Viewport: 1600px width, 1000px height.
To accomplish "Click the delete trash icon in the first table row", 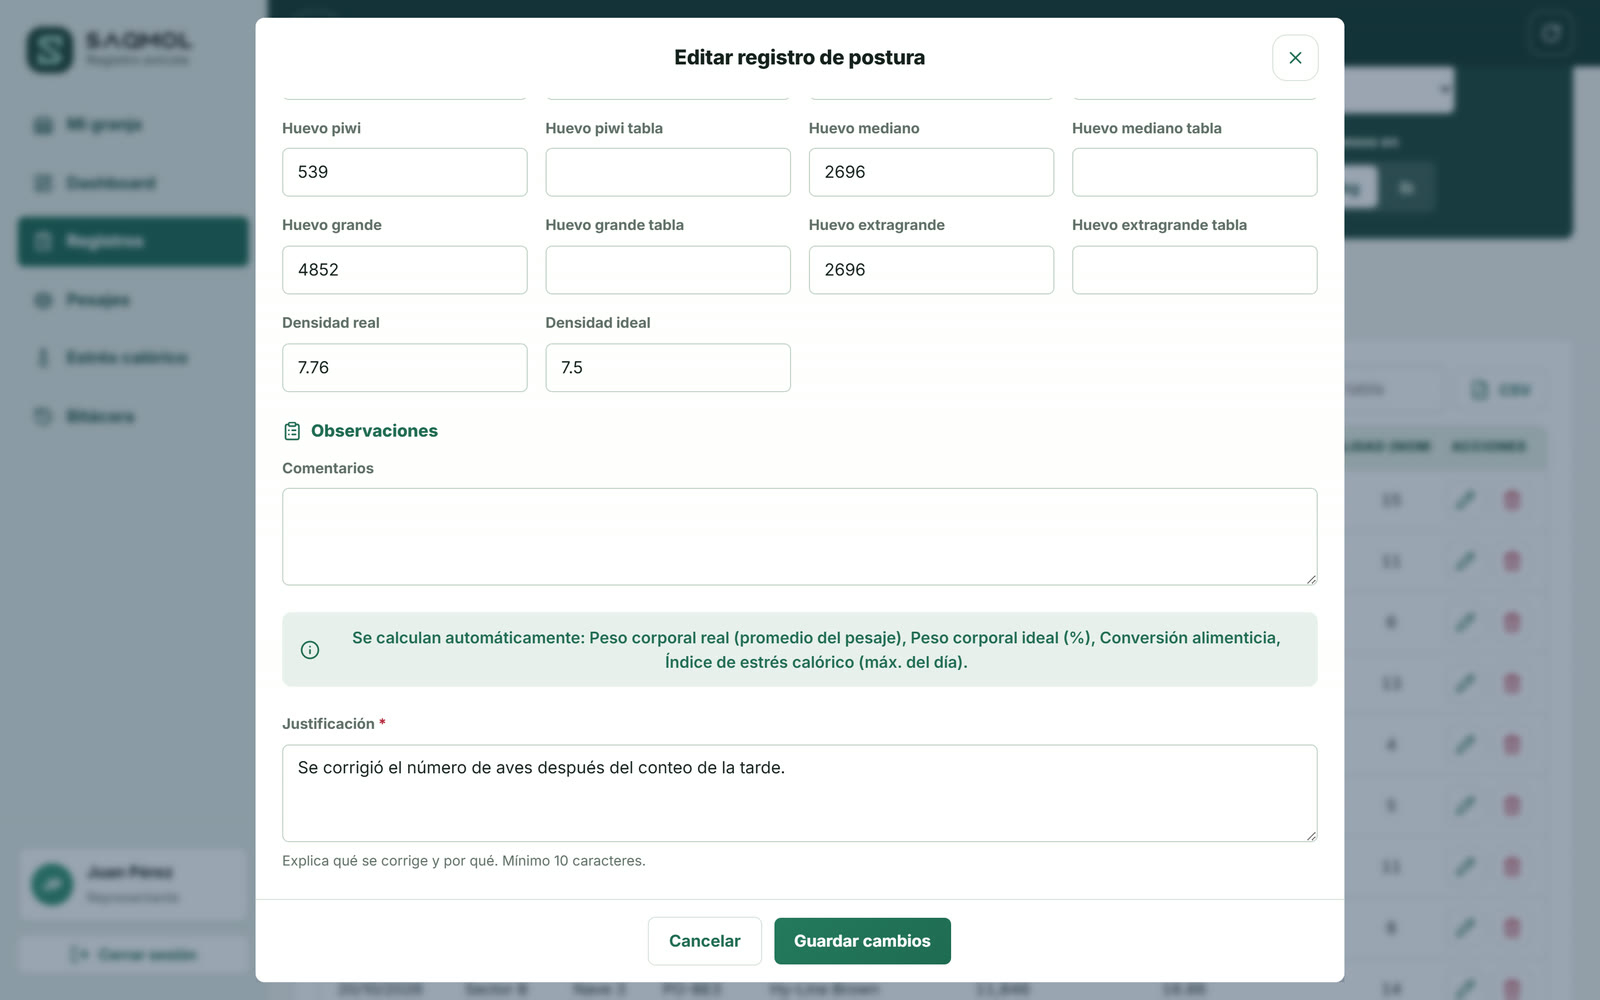I will click(1512, 500).
